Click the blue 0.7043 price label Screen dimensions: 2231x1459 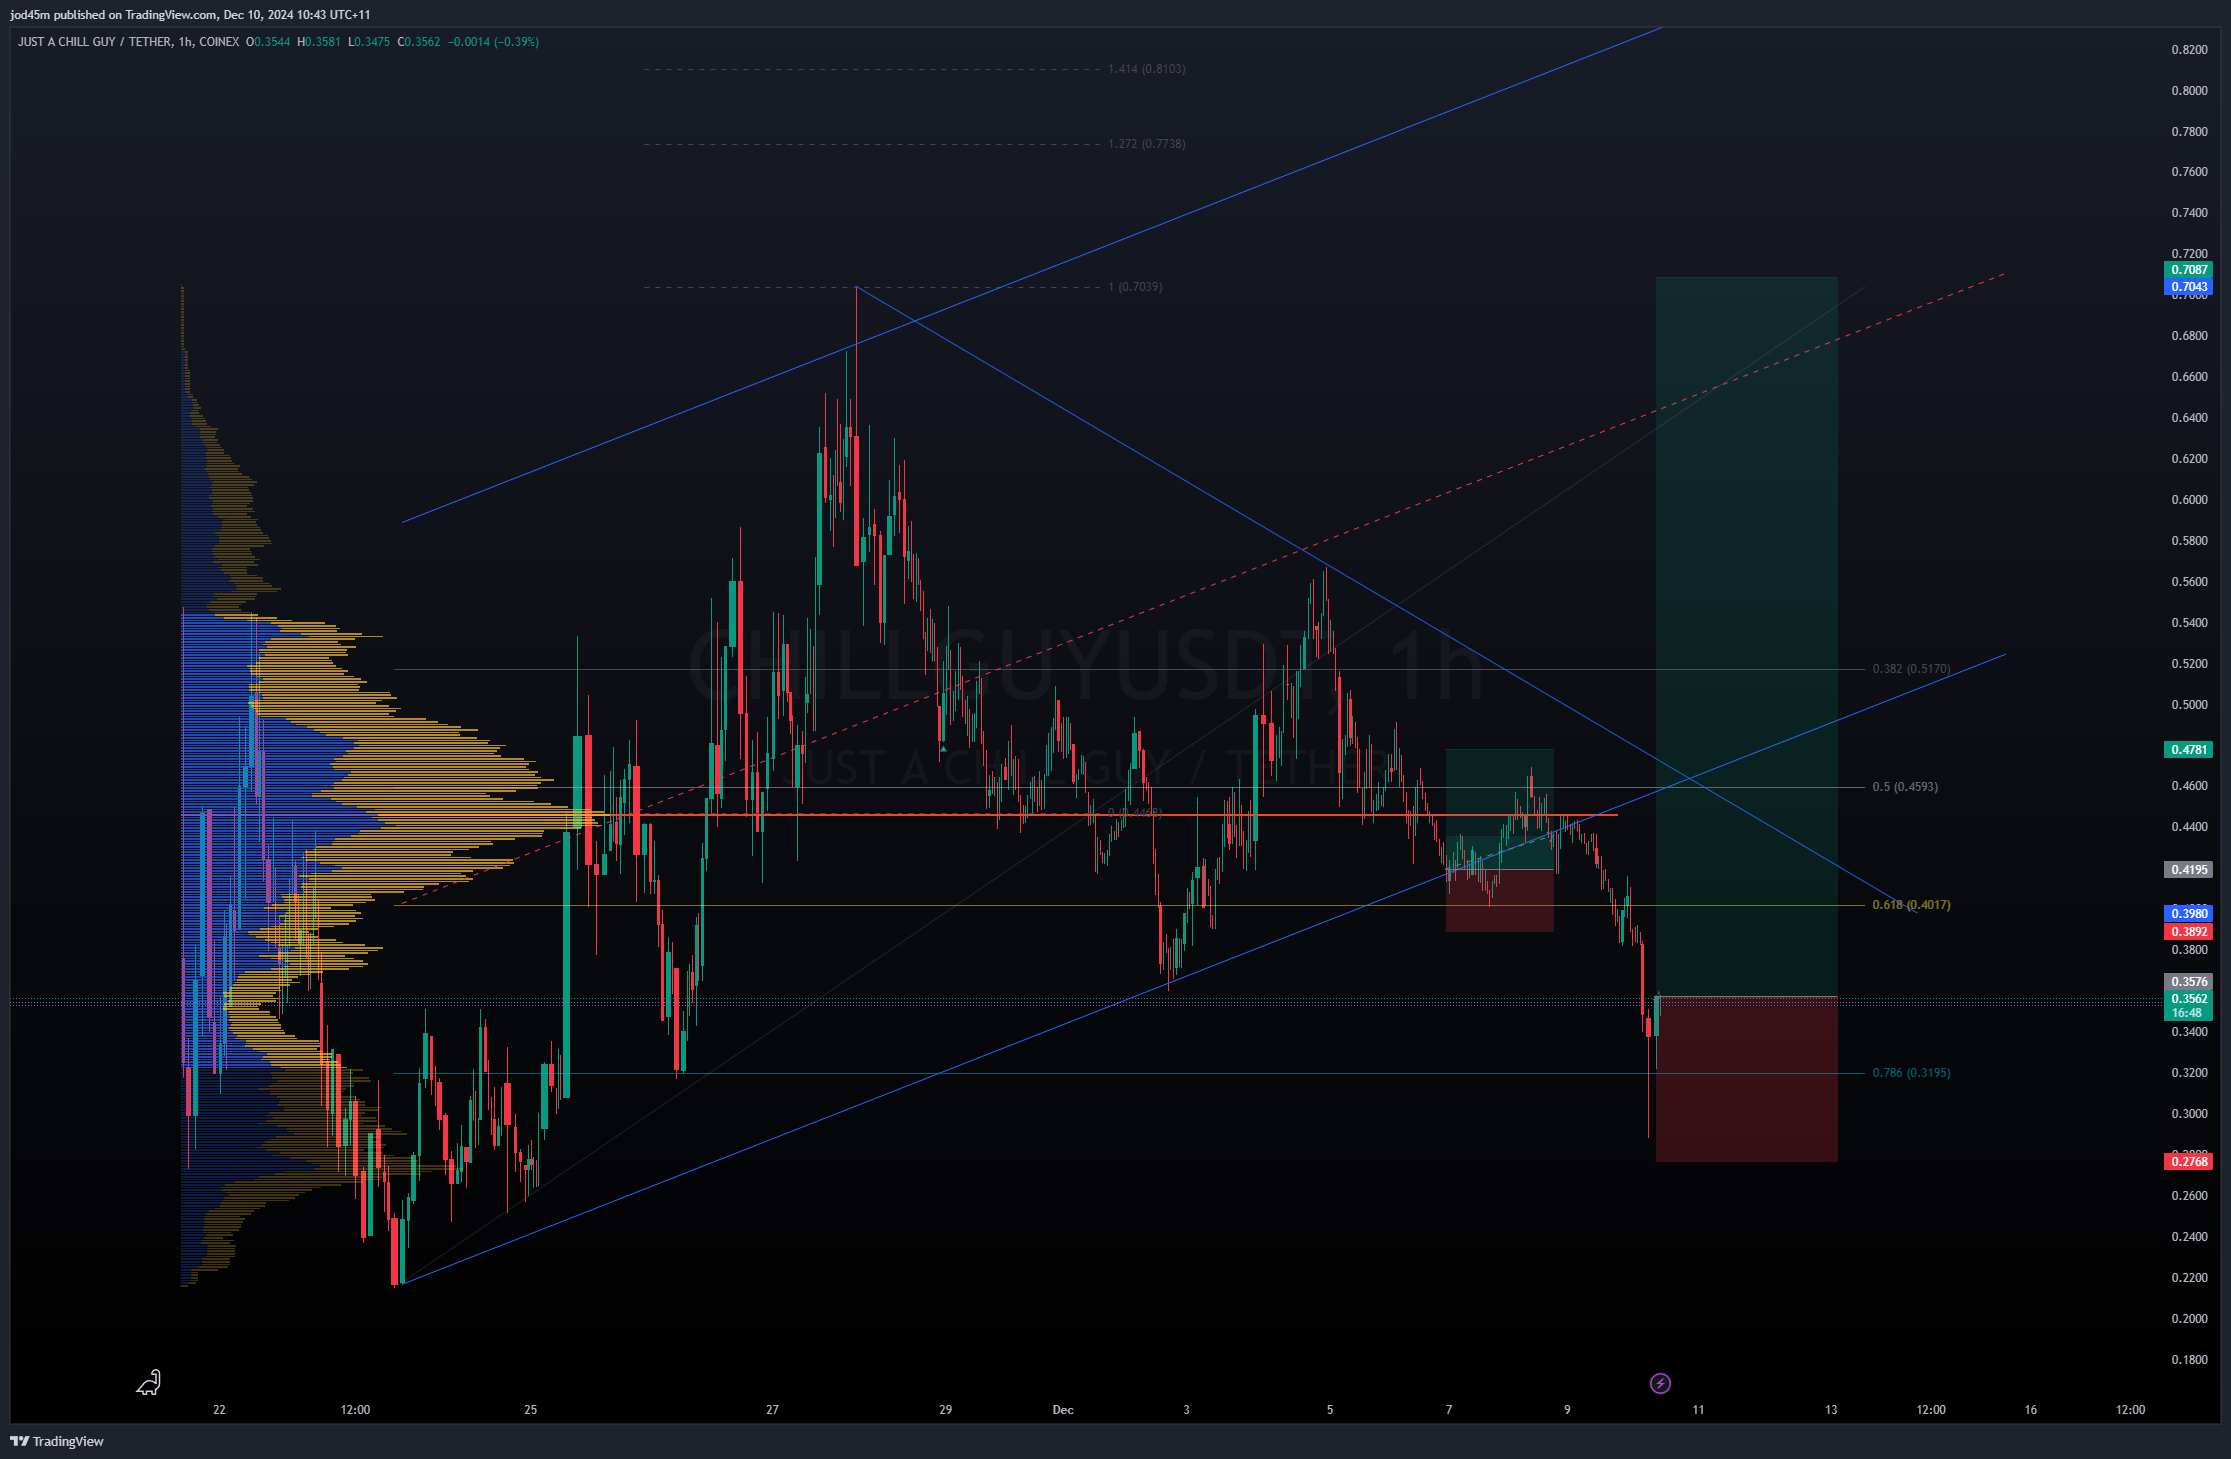pos(2189,287)
